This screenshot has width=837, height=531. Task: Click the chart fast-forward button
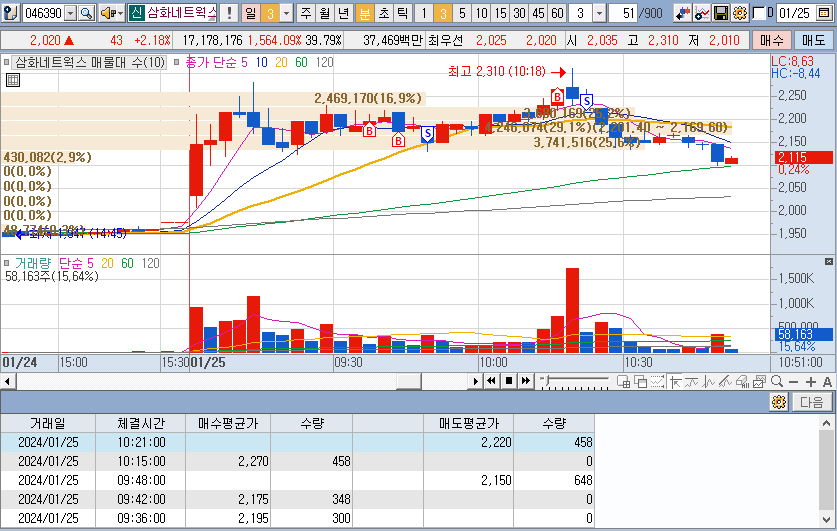tap(526, 381)
